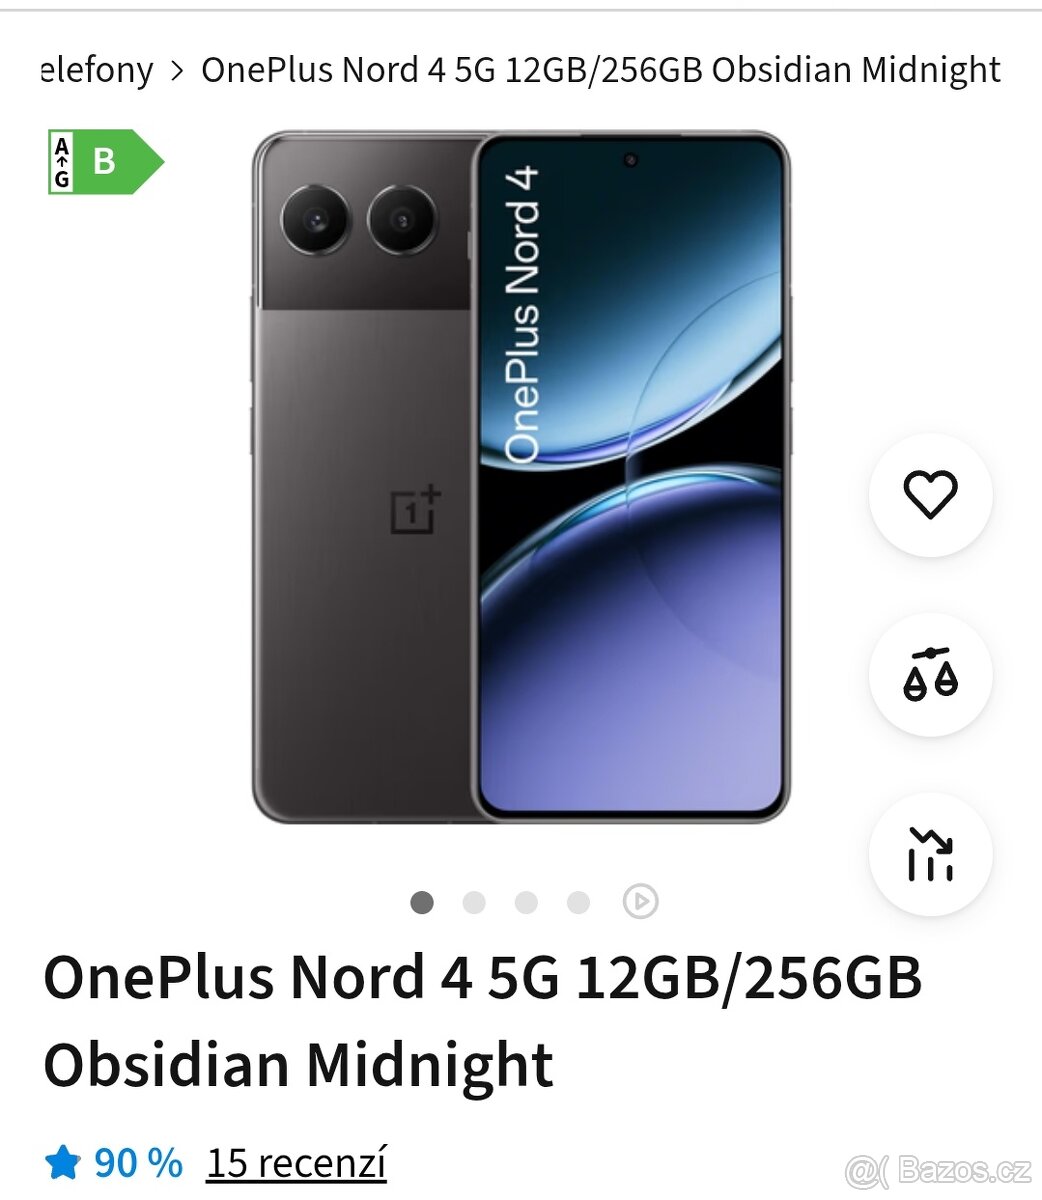Open the 15 recenzí reviews link
This screenshot has height=1200, width=1042.
[296, 1163]
